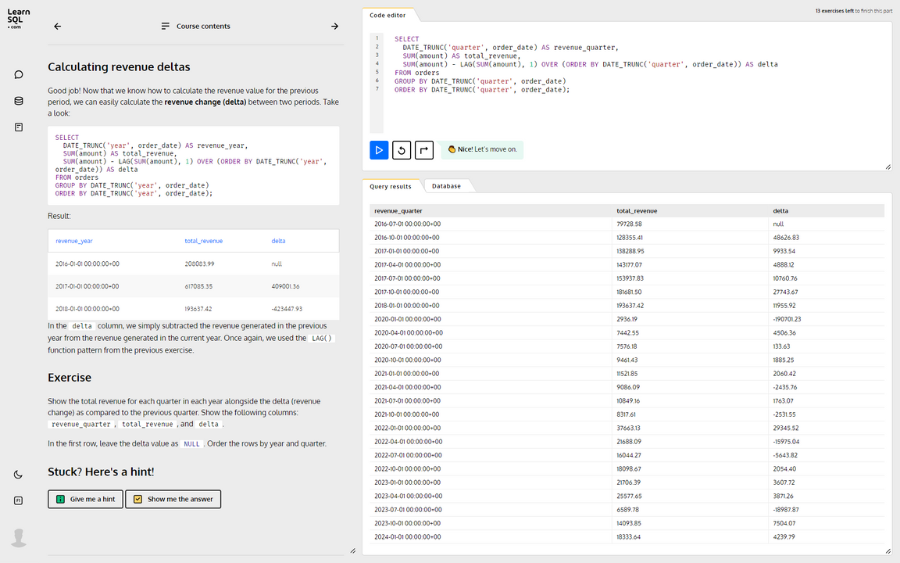Click the delta value 29345.52
Image resolution: width=900 pixels, height=563 pixels.
click(786, 428)
